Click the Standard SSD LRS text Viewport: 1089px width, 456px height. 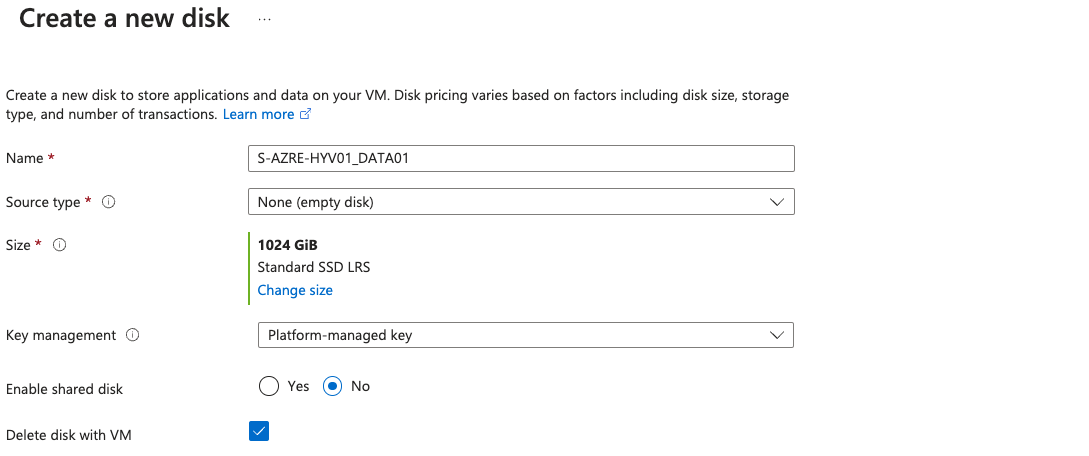(314, 267)
